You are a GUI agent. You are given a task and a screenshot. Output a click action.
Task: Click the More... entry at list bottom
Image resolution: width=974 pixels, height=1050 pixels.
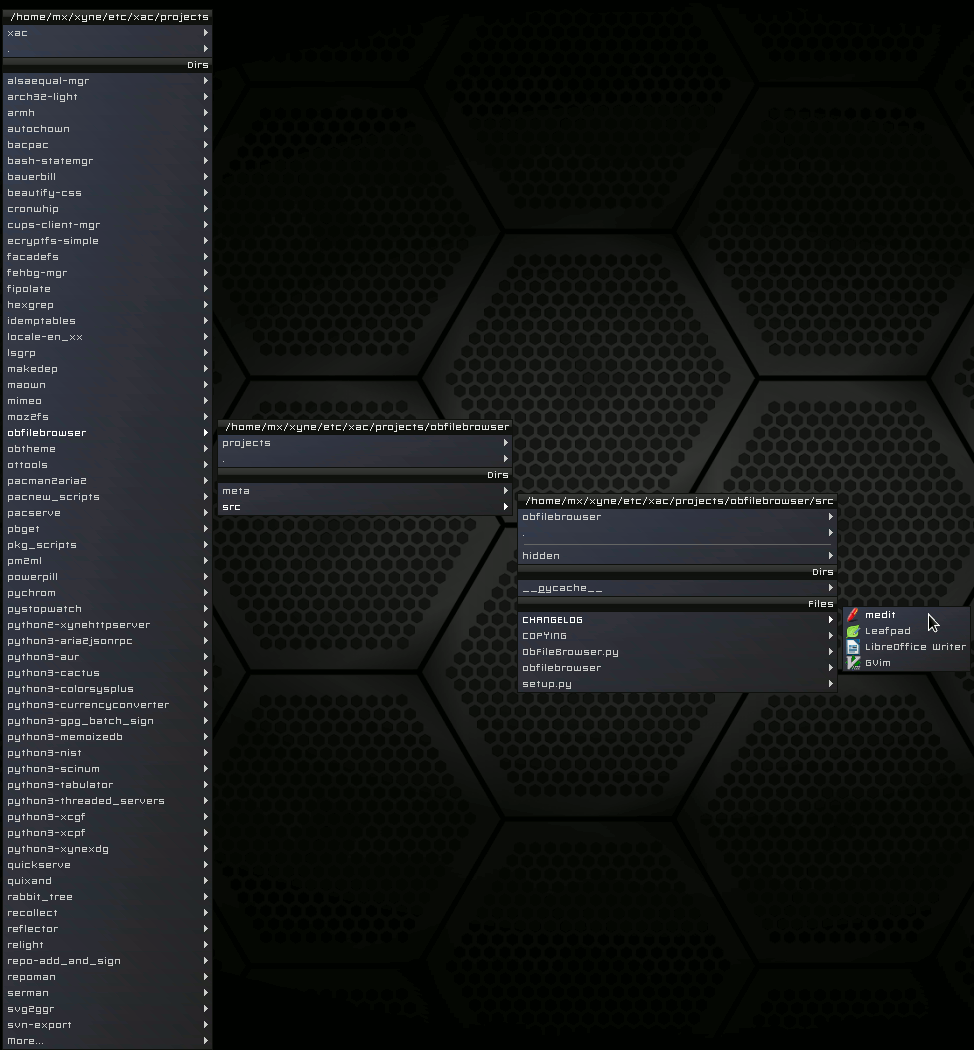pos(26,1041)
